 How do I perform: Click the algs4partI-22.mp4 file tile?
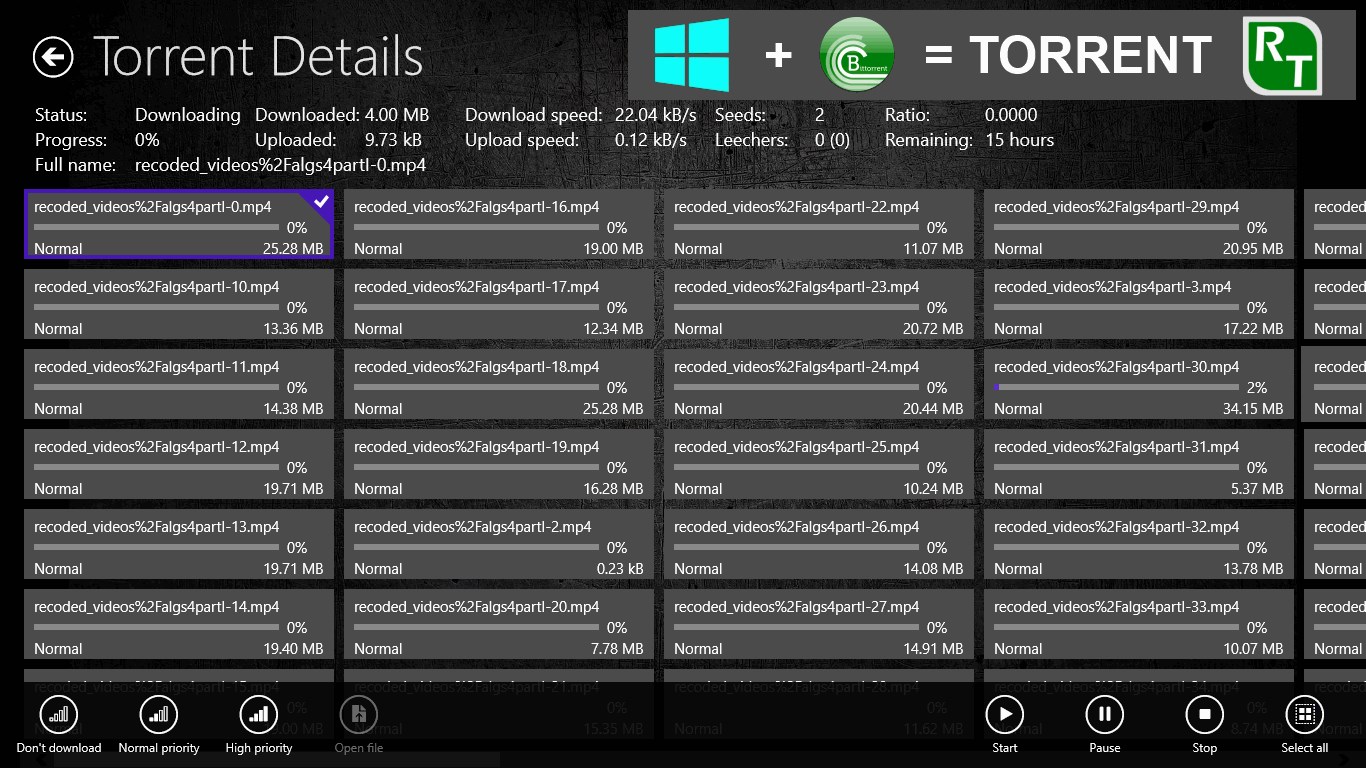pos(819,225)
